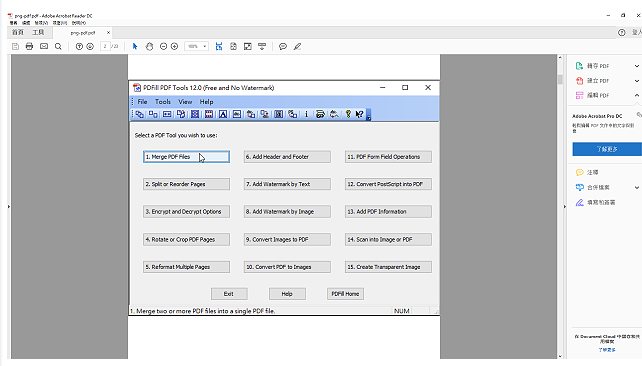Go to previous page with up-arrow icon
The width and height of the screenshot is (642, 366).
point(79,46)
